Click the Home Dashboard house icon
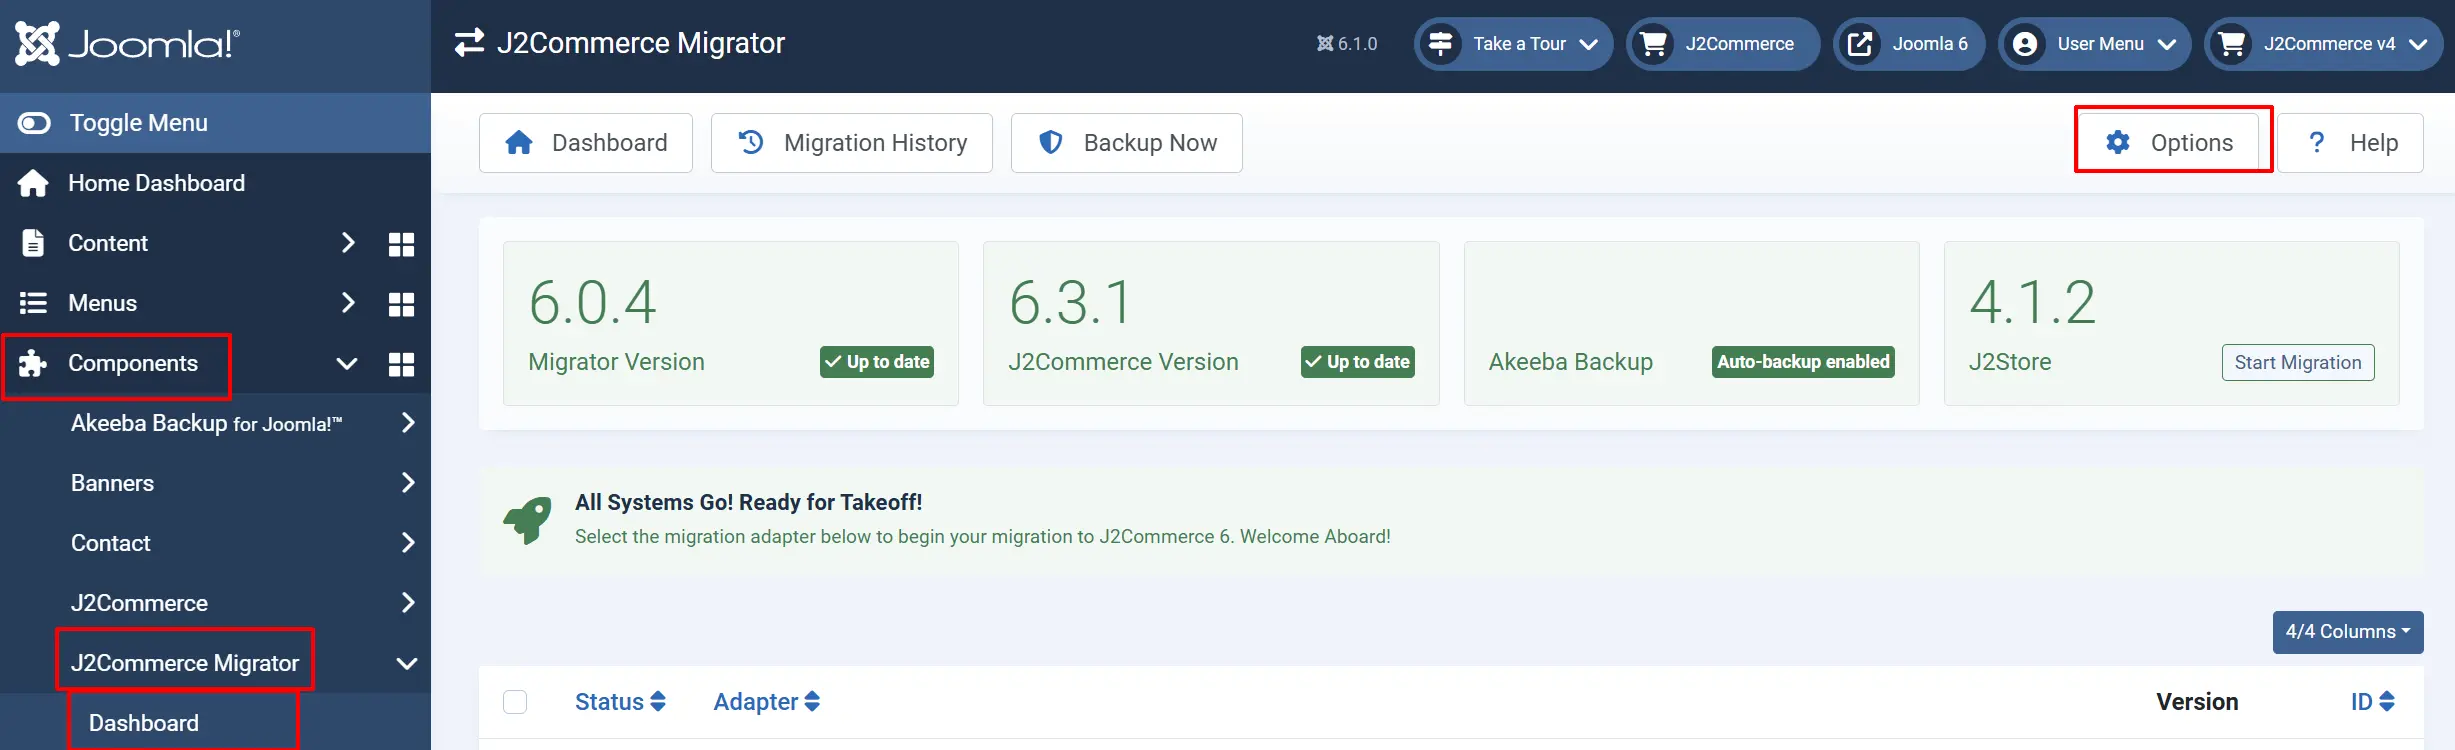Screen dimensions: 2455x750 click(x=33, y=183)
